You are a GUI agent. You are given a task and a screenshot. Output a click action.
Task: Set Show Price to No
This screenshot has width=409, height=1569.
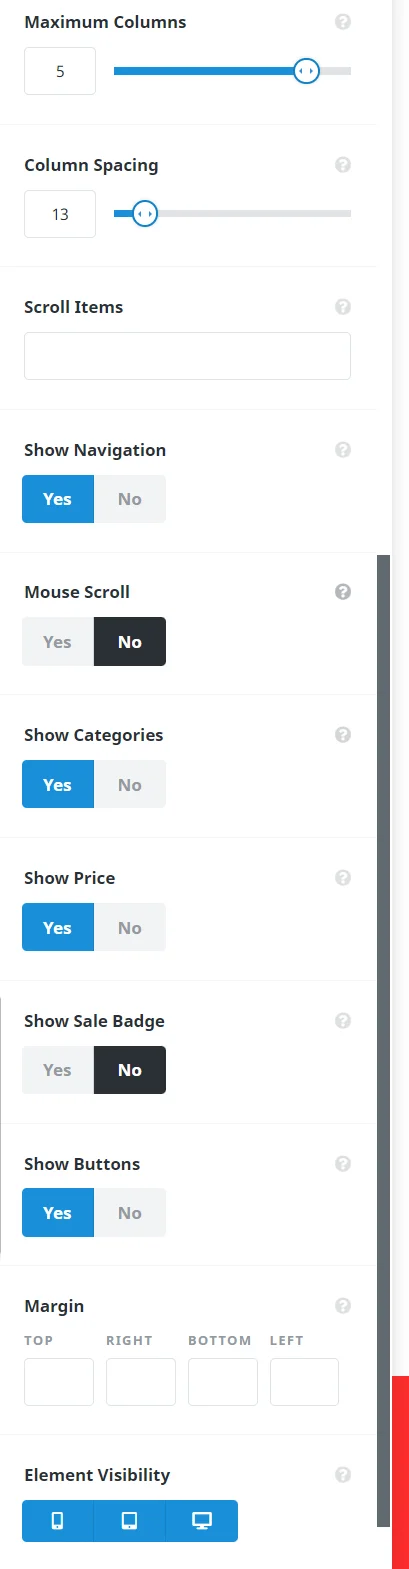pos(130,928)
